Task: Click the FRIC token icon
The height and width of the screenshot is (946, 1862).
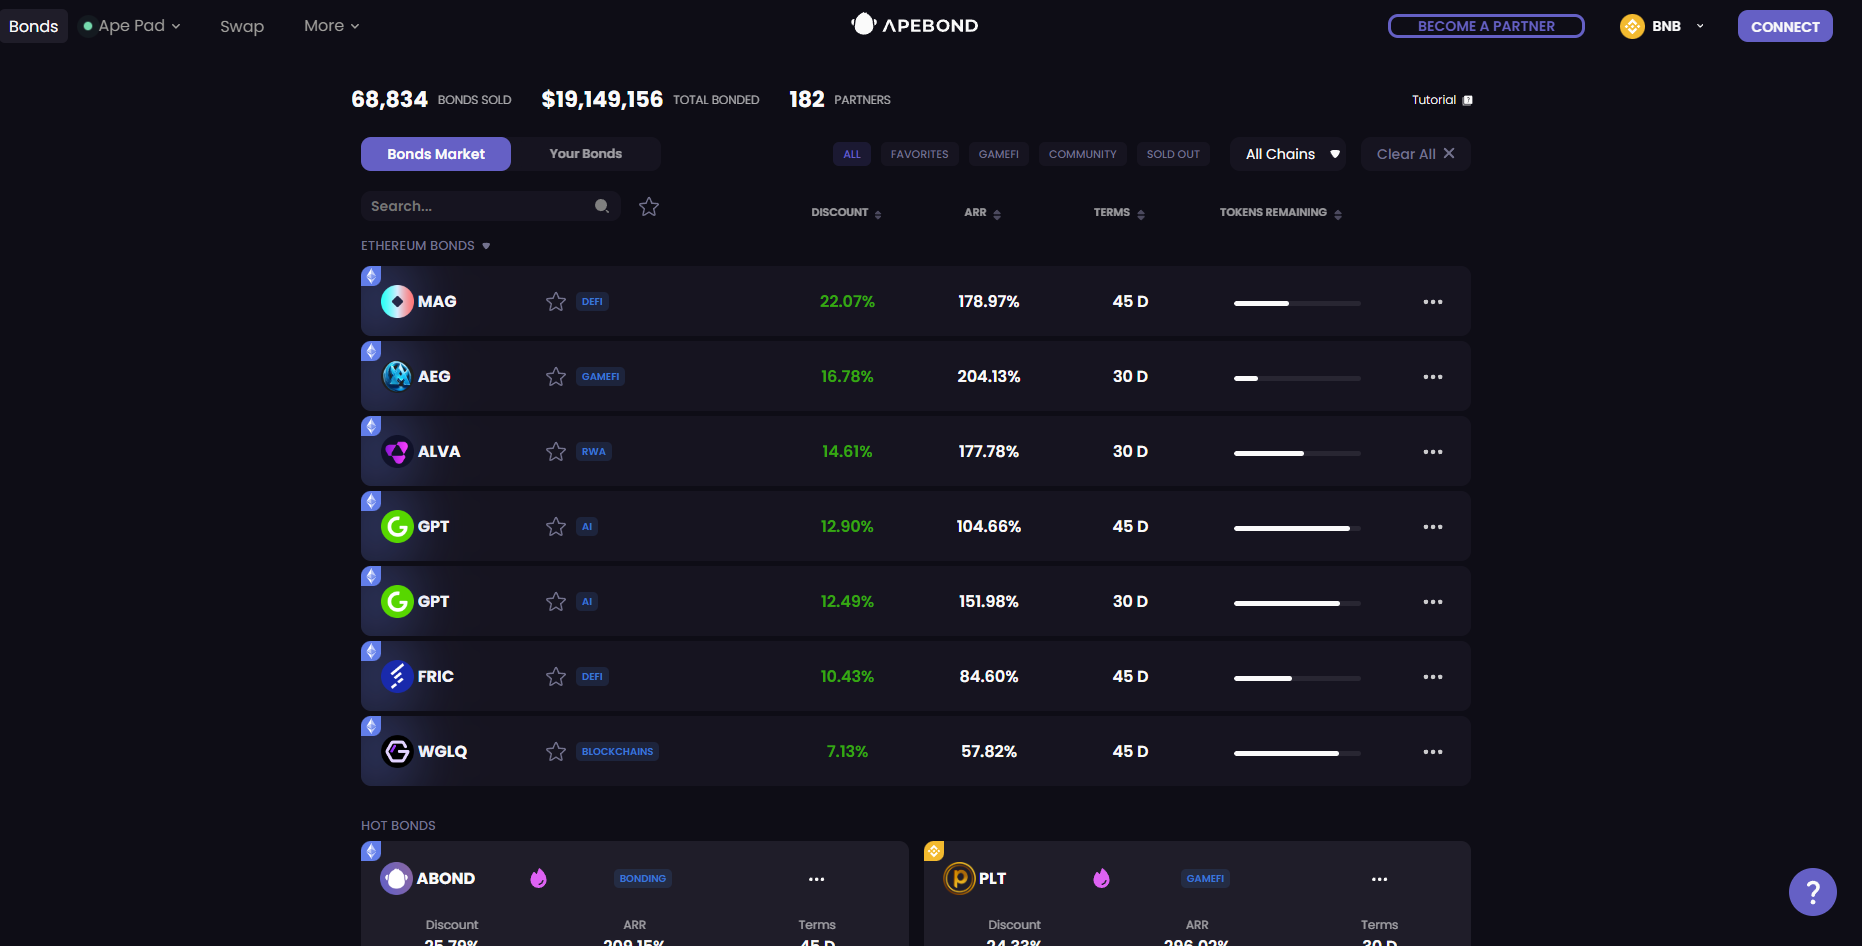Action: point(397,676)
